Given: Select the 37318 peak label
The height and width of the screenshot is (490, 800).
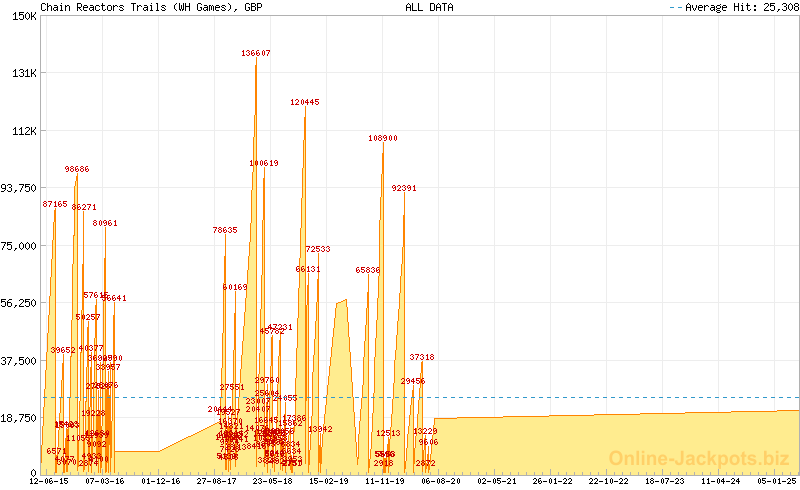Looking at the screenshot, I should [422, 357].
